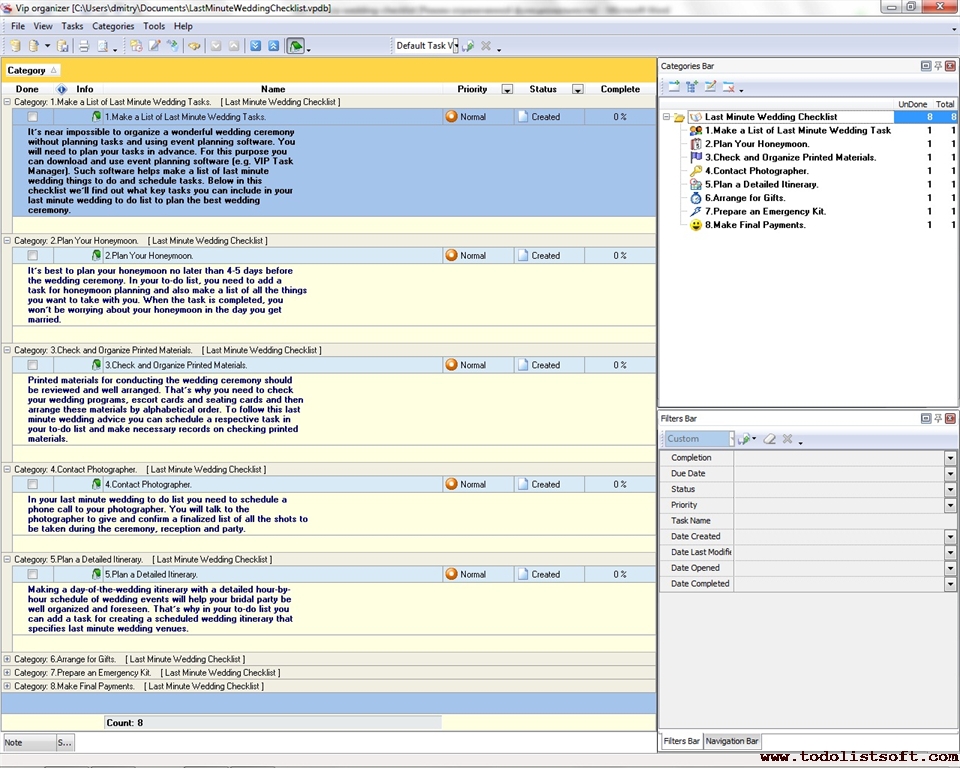Check the Done box for Plan Your Honeymoon

coord(33,256)
